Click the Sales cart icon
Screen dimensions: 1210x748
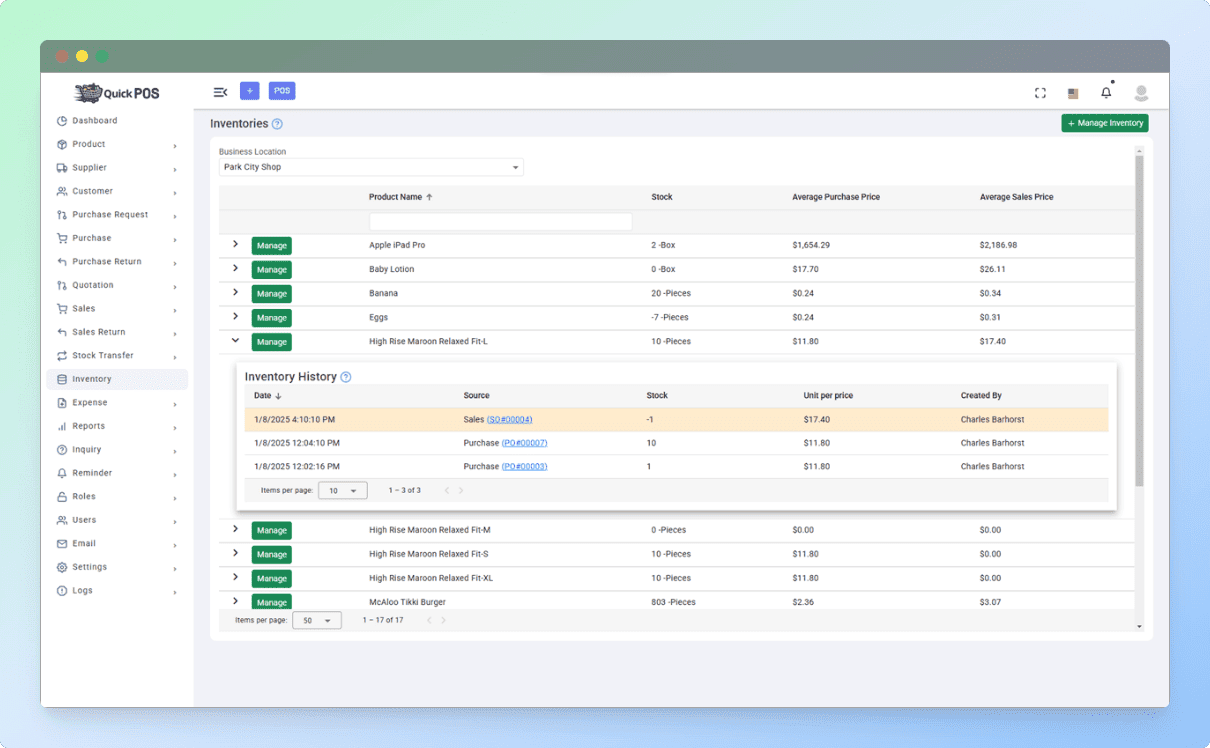pos(62,309)
